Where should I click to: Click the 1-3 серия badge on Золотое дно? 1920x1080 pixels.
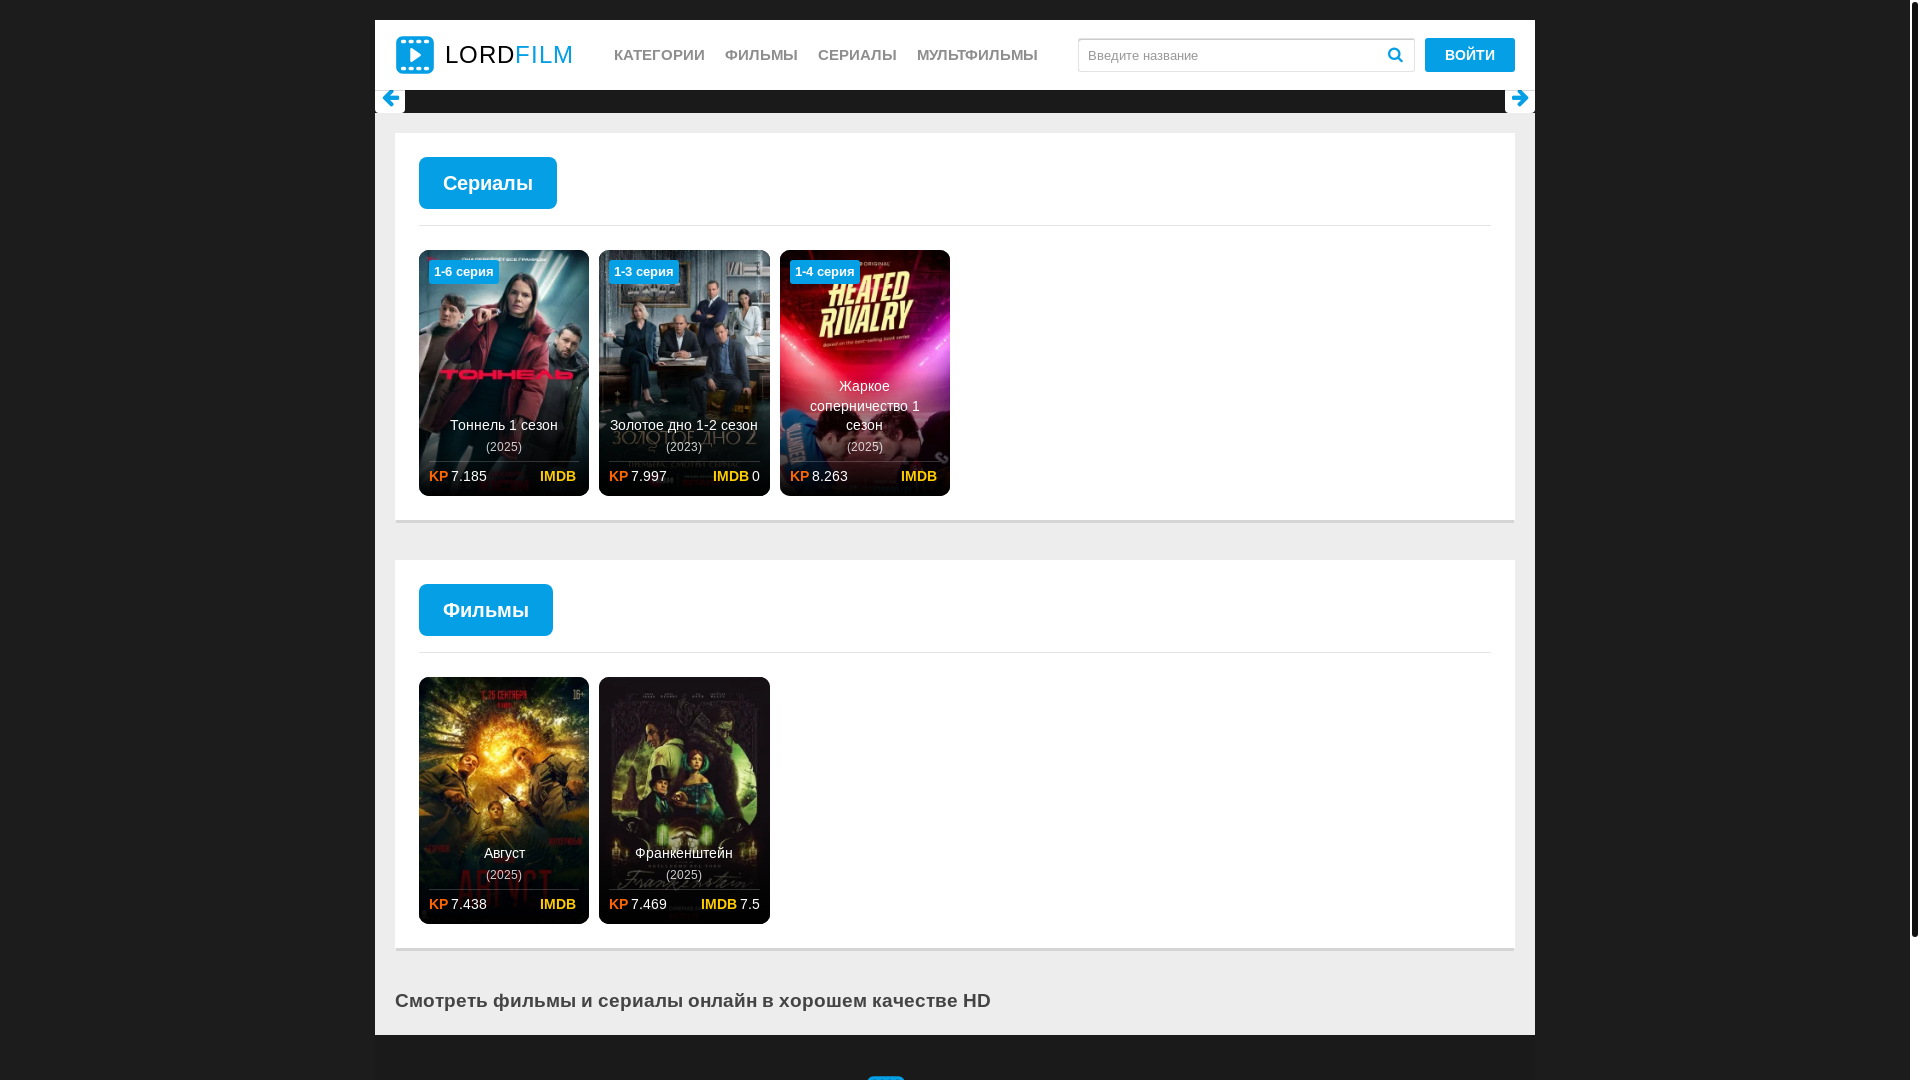click(x=644, y=272)
